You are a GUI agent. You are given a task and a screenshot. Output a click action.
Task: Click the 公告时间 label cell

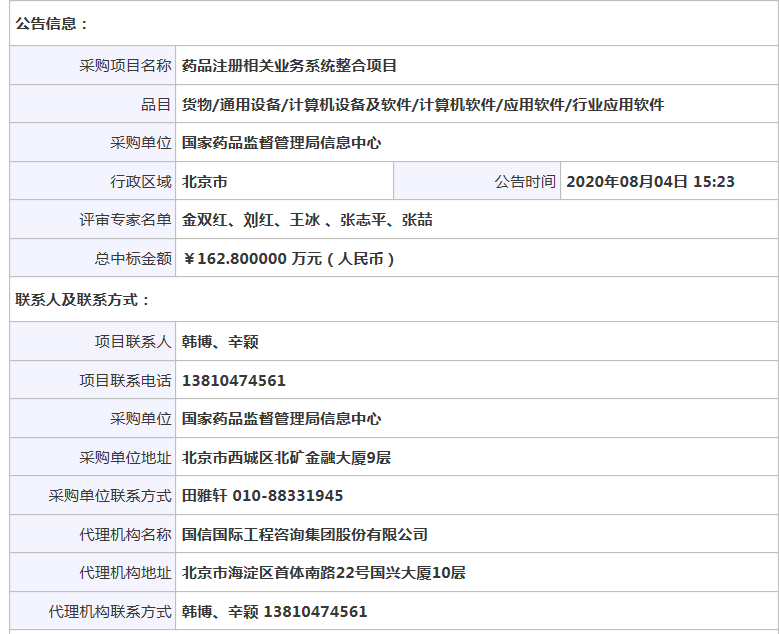[x=477, y=181]
